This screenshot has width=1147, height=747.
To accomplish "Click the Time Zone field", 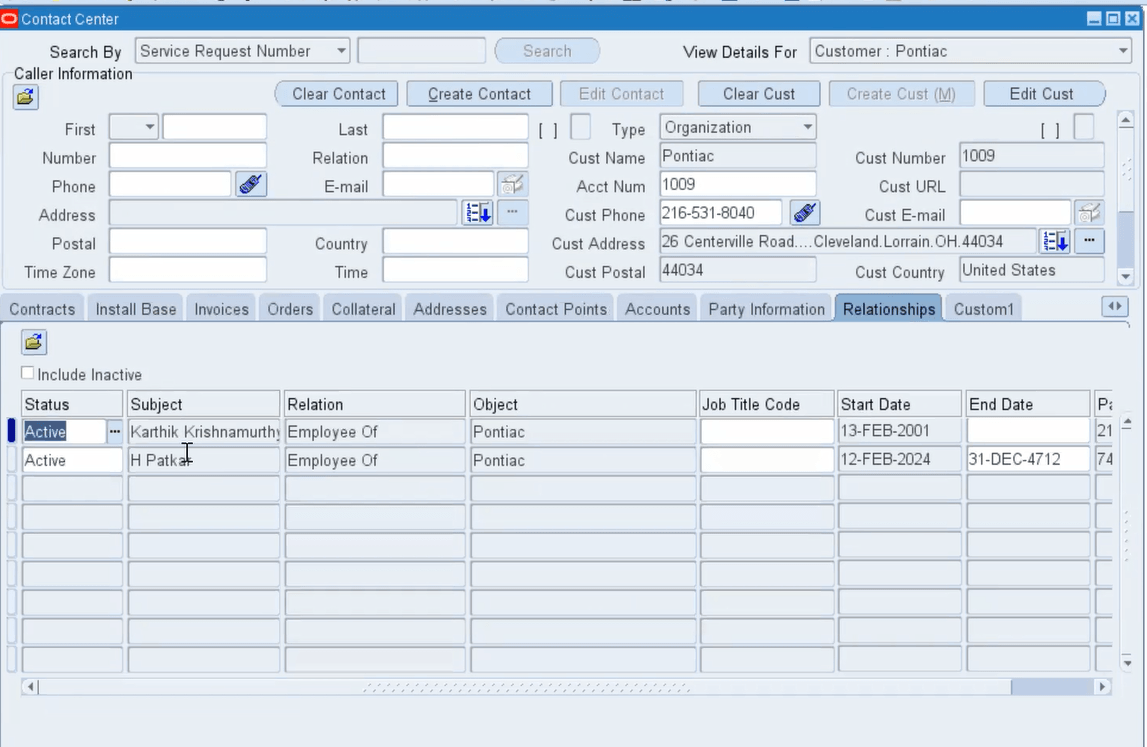I will [188, 270].
